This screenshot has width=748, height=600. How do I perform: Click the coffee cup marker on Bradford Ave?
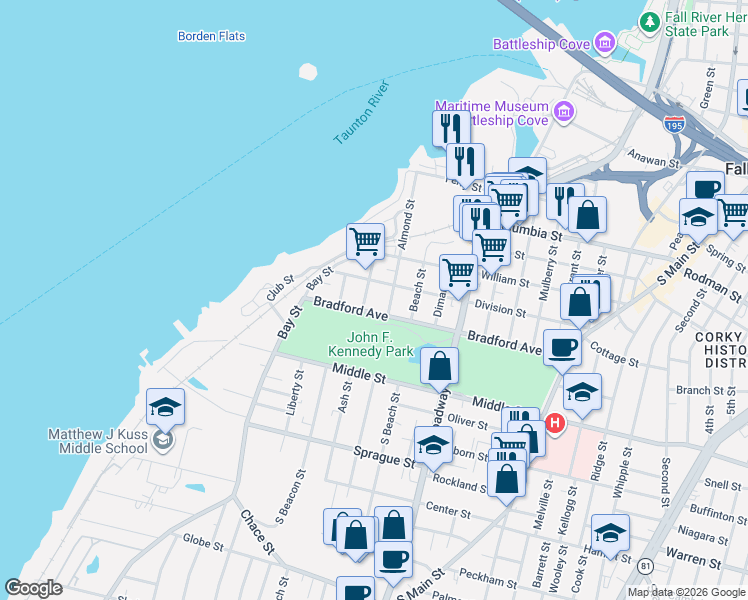[x=562, y=349]
